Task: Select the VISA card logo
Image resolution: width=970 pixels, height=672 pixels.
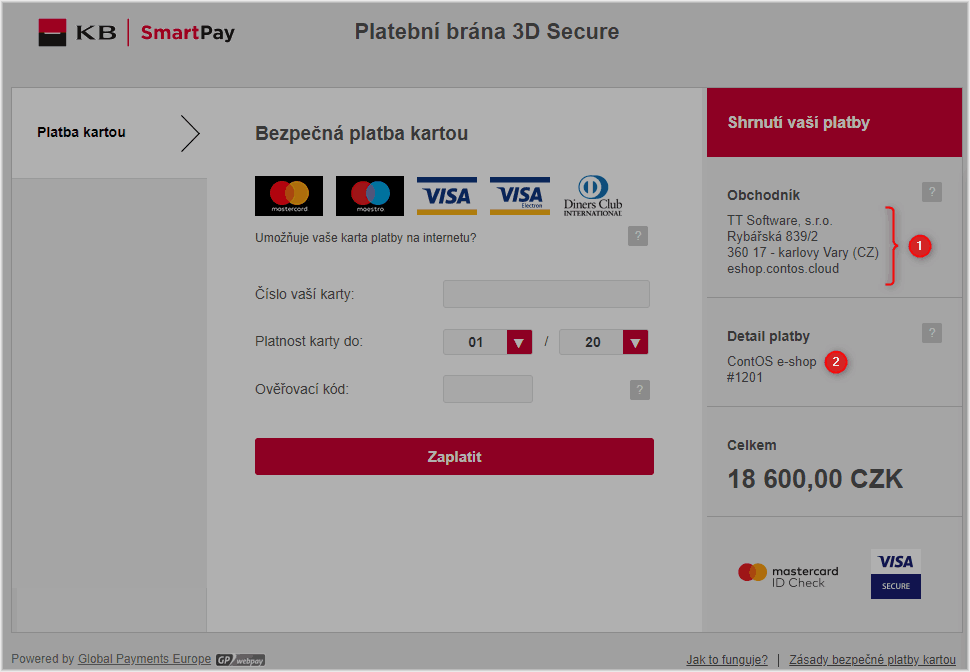Action: click(447, 196)
